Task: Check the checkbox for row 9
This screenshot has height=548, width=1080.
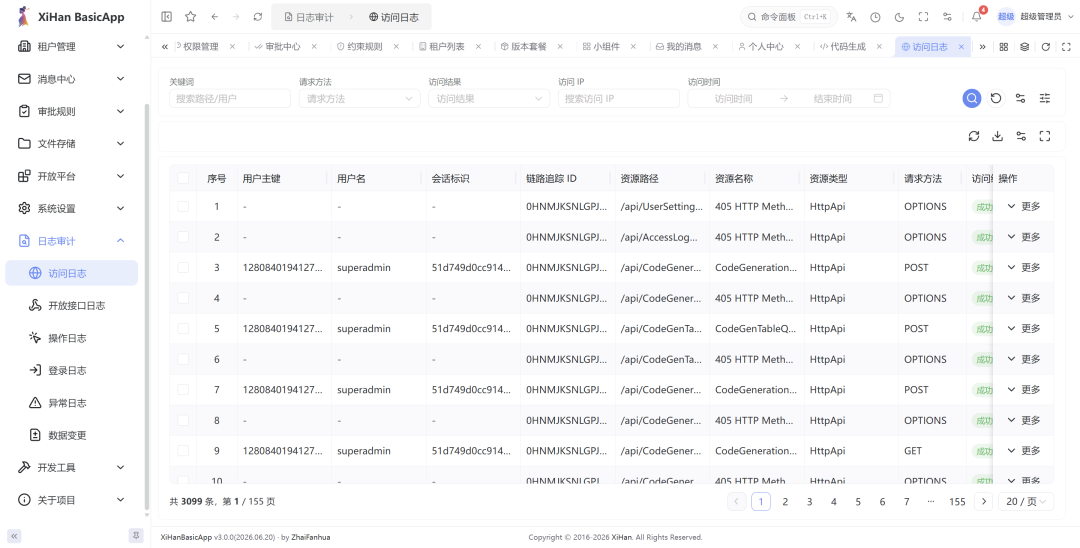Action: point(183,451)
